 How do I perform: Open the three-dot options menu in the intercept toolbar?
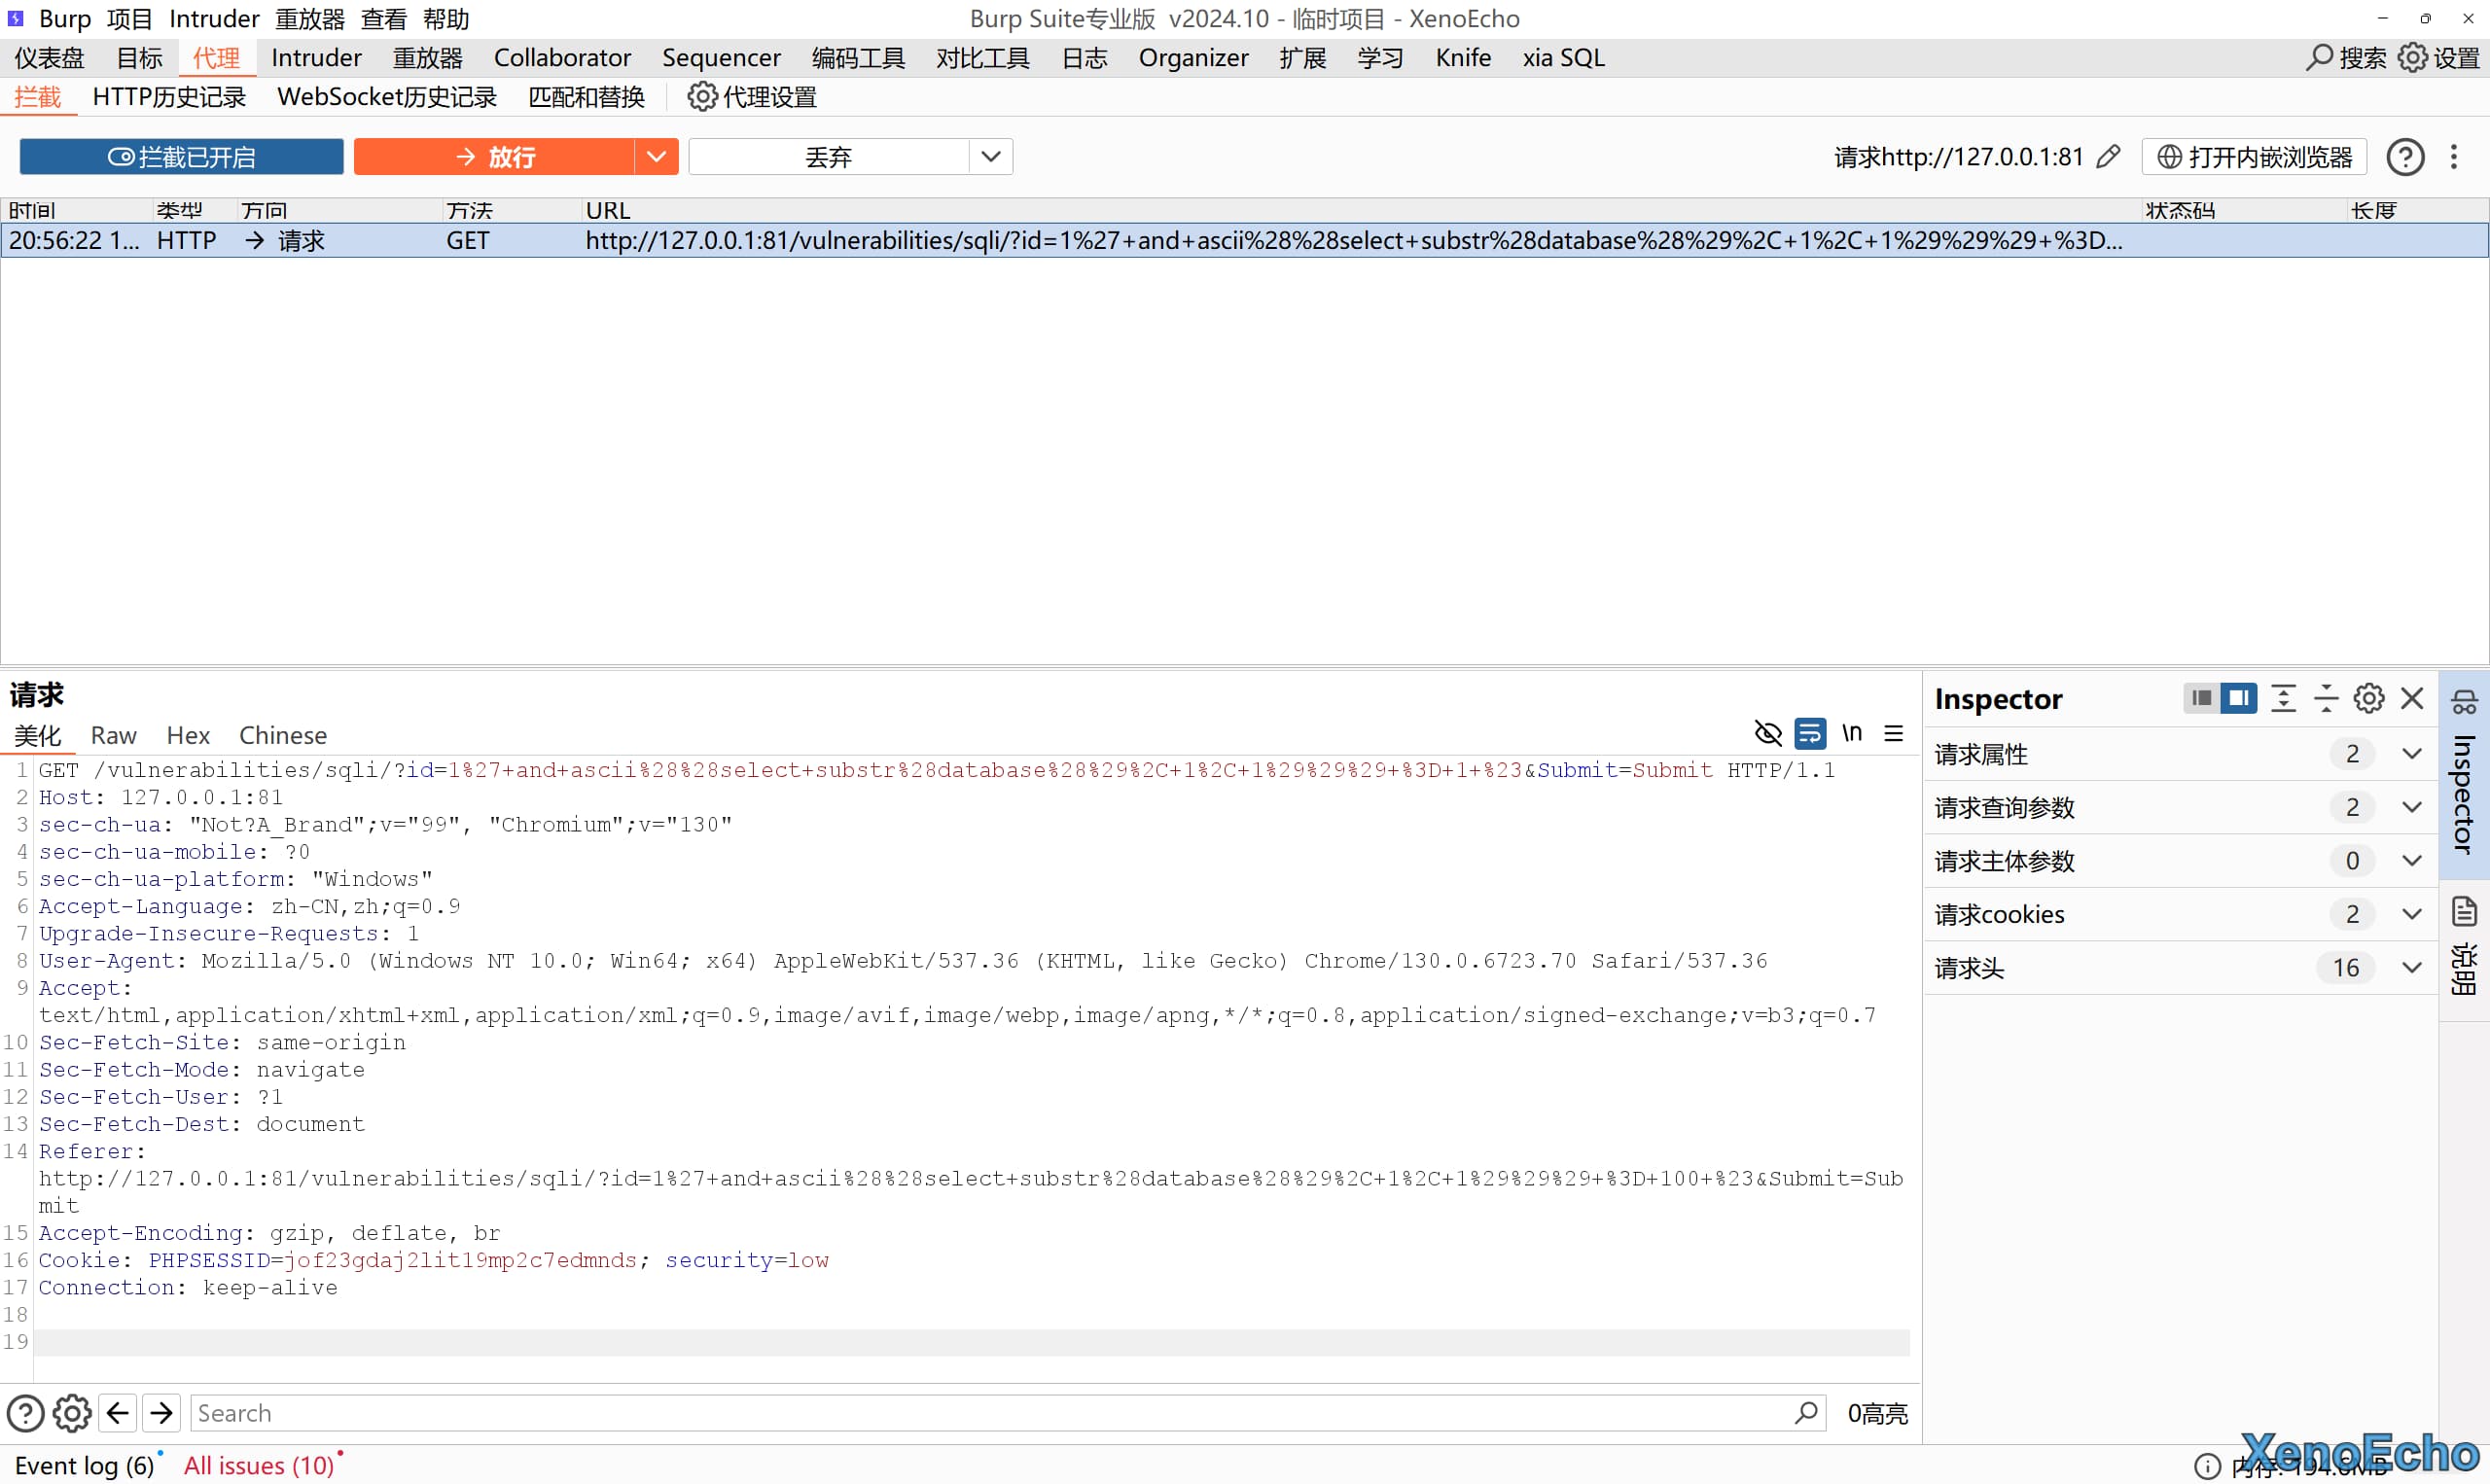point(2453,157)
